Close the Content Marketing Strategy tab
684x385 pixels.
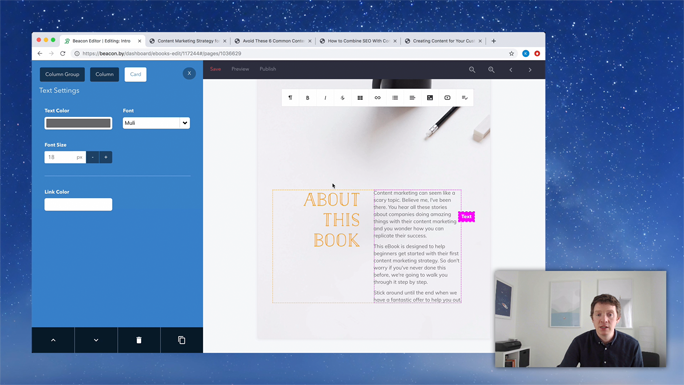pos(225,41)
